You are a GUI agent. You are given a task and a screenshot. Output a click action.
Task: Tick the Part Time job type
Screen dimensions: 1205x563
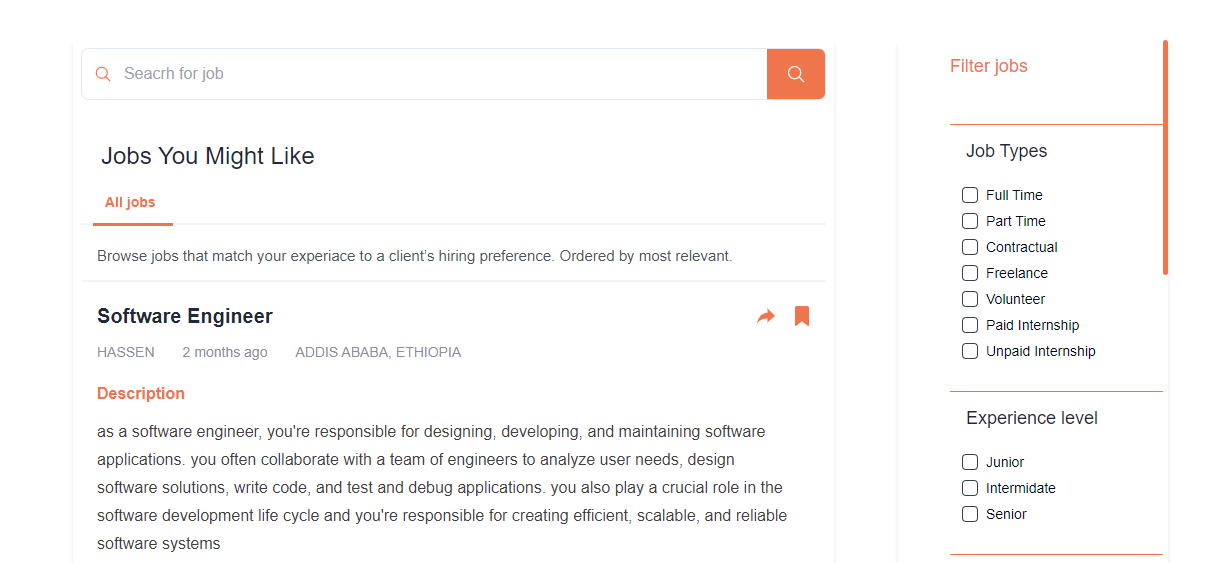970,221
